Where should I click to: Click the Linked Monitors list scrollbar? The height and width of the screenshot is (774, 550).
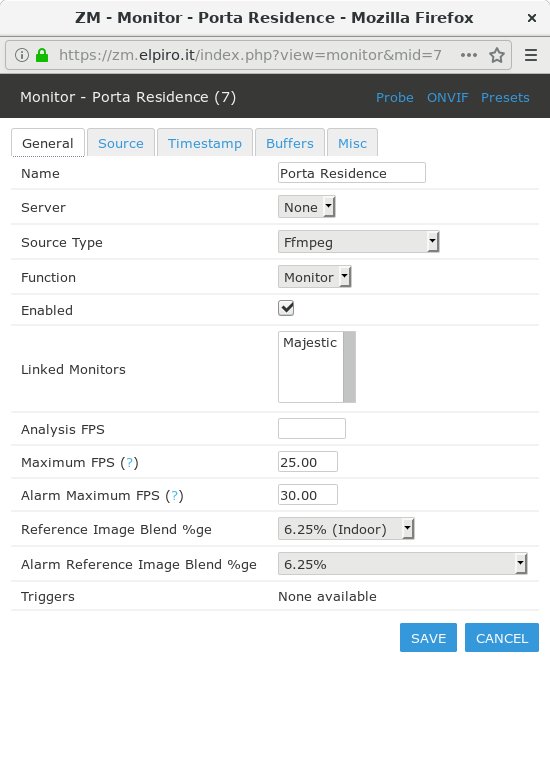coord(350,367)
